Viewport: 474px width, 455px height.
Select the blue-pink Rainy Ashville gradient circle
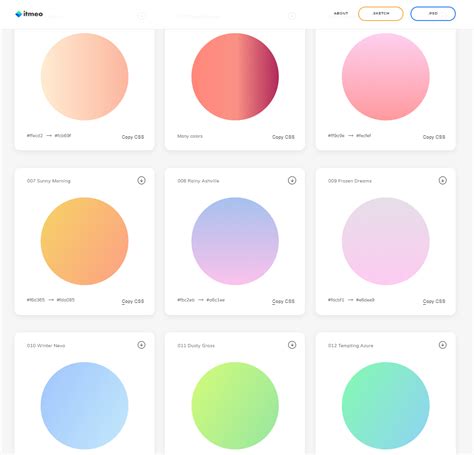pos(235,241)
